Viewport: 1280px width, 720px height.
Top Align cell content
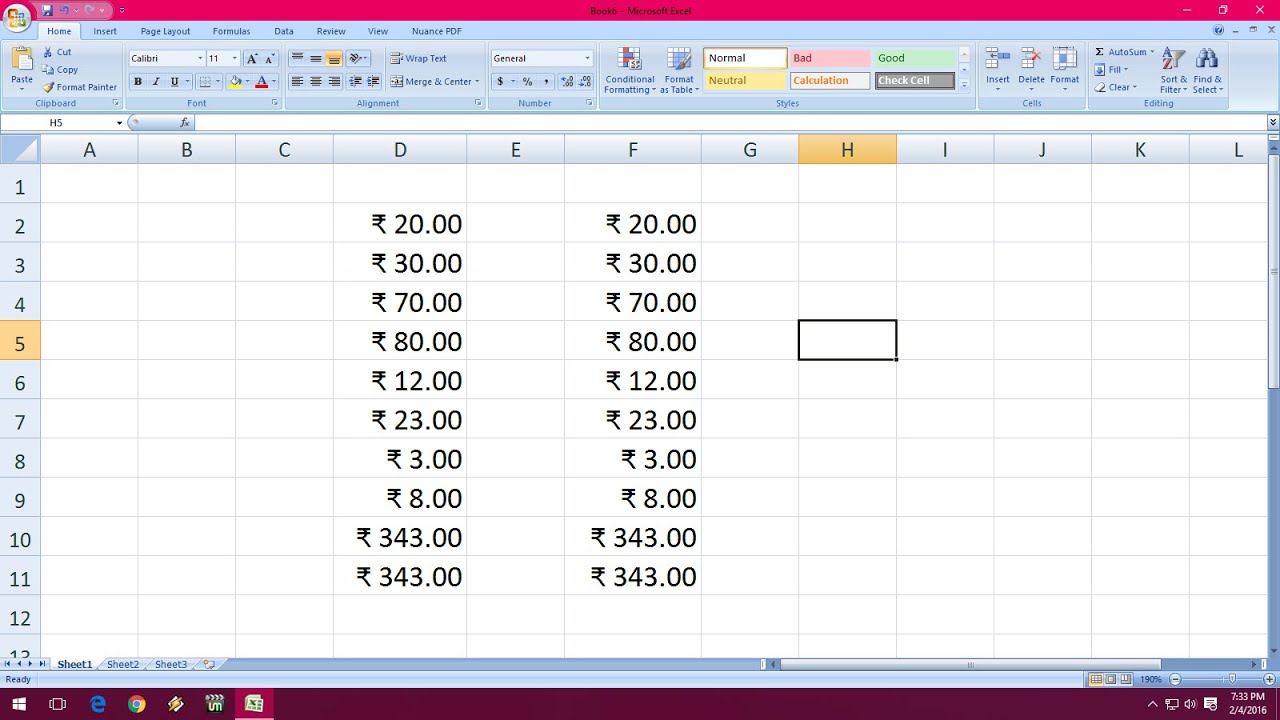pyautogui.click(x=297, y=58)
